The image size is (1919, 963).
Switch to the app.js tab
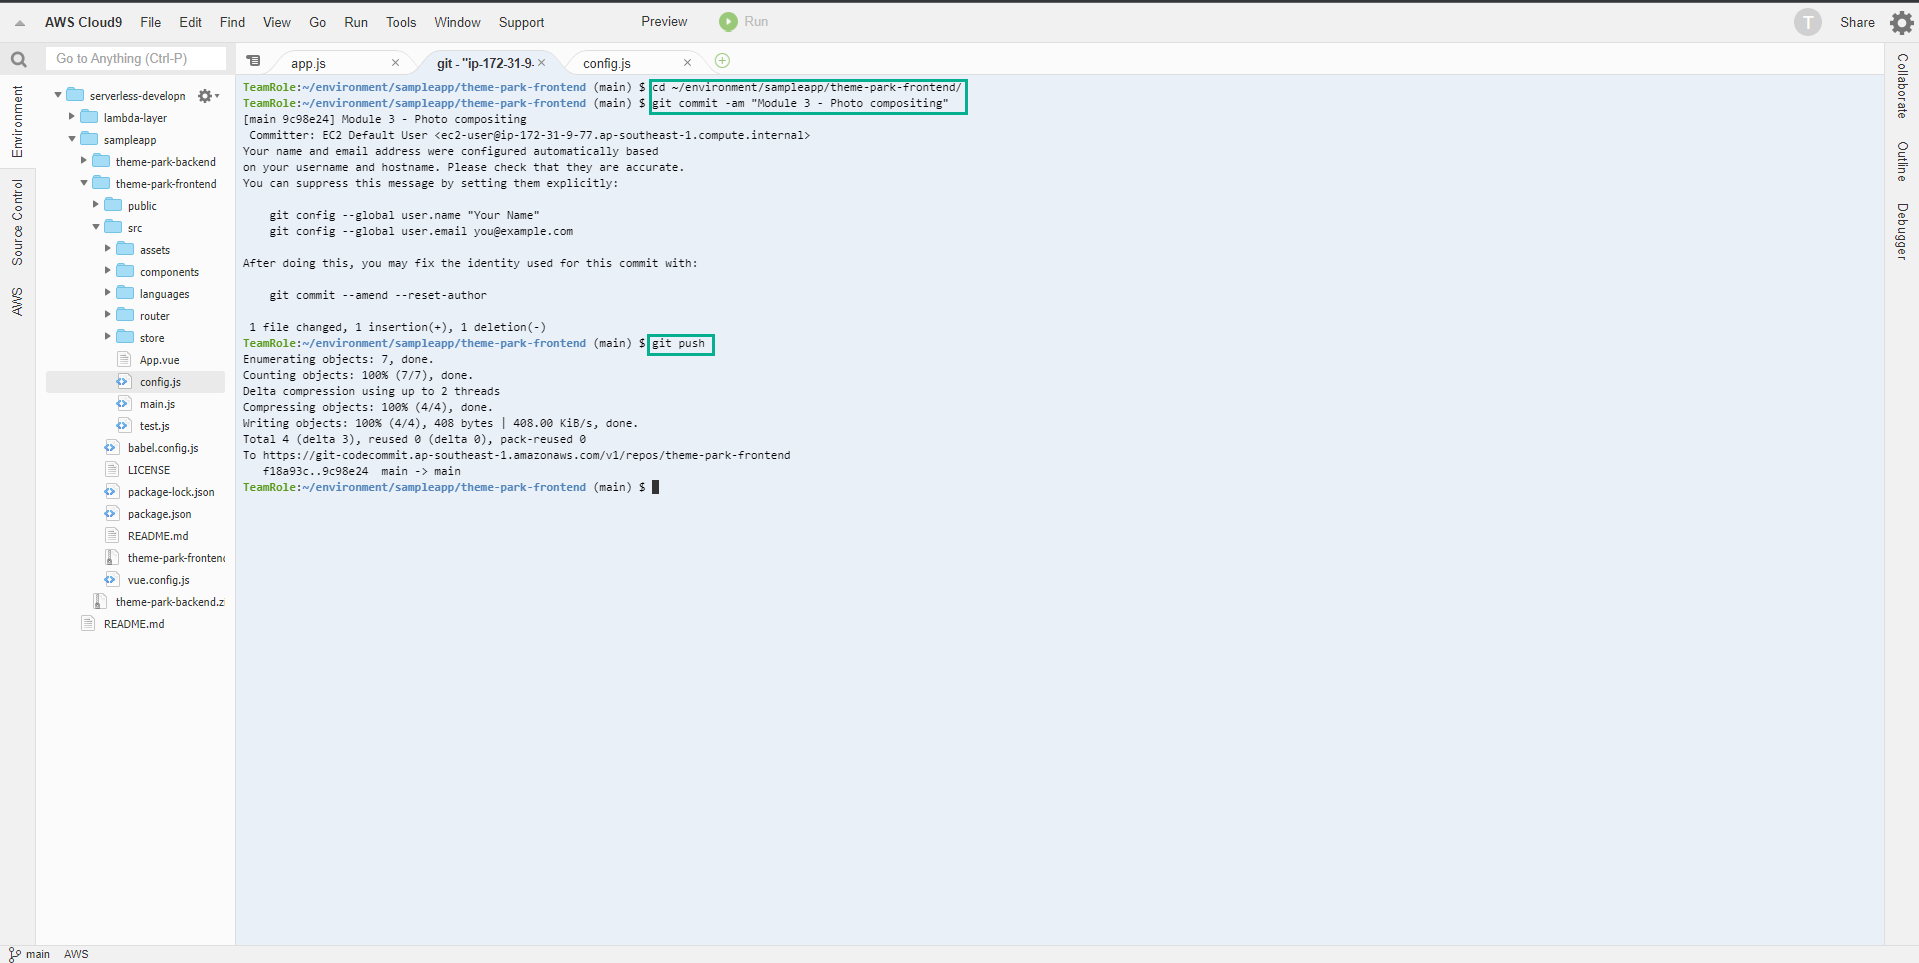pos(309,63)
